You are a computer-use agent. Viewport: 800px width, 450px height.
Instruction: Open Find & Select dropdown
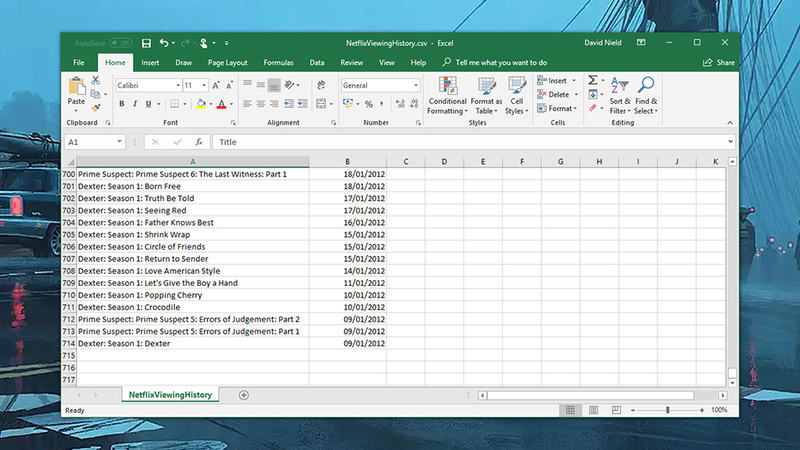[x=645, y=95]
